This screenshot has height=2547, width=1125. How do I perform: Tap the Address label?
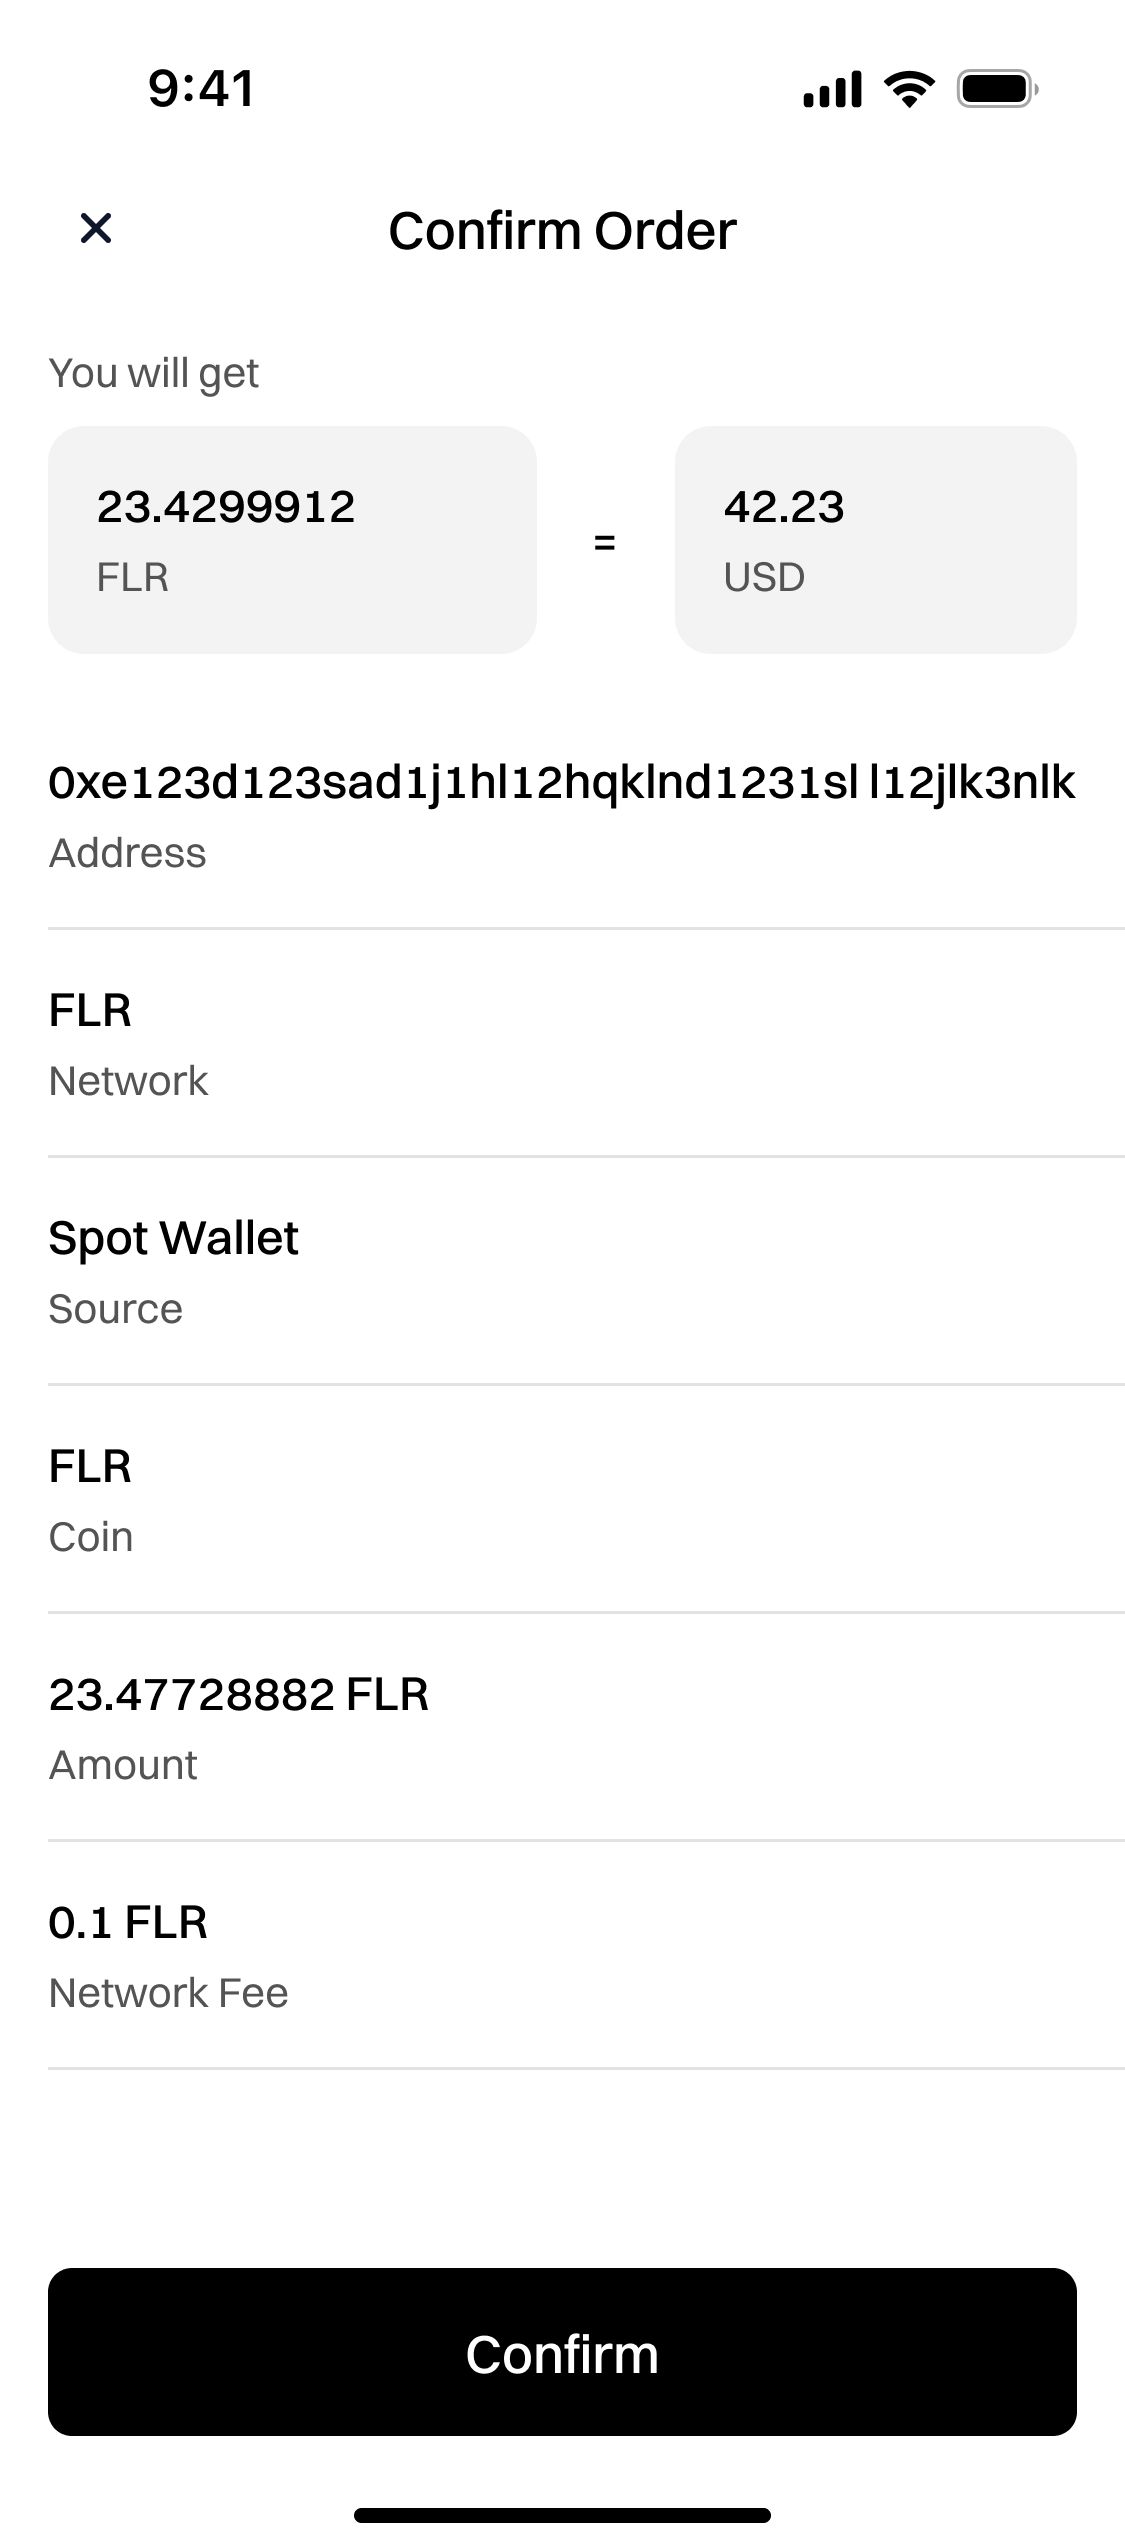click(127, 853)
